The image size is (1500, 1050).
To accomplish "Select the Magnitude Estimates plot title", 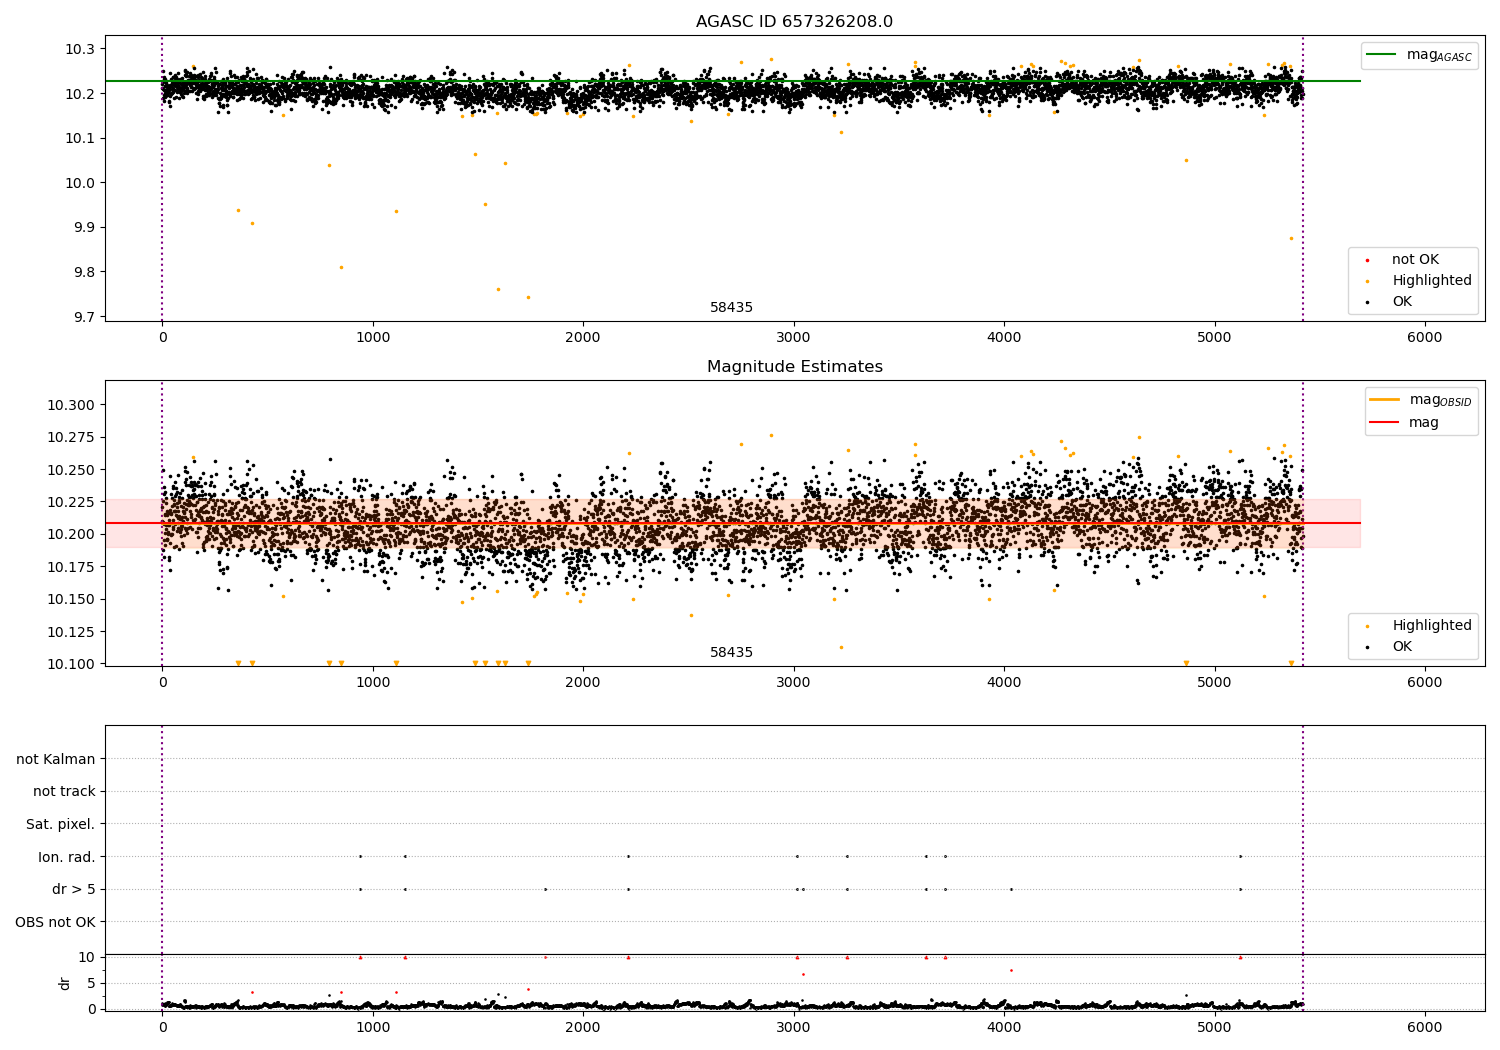I will [794, 367].
